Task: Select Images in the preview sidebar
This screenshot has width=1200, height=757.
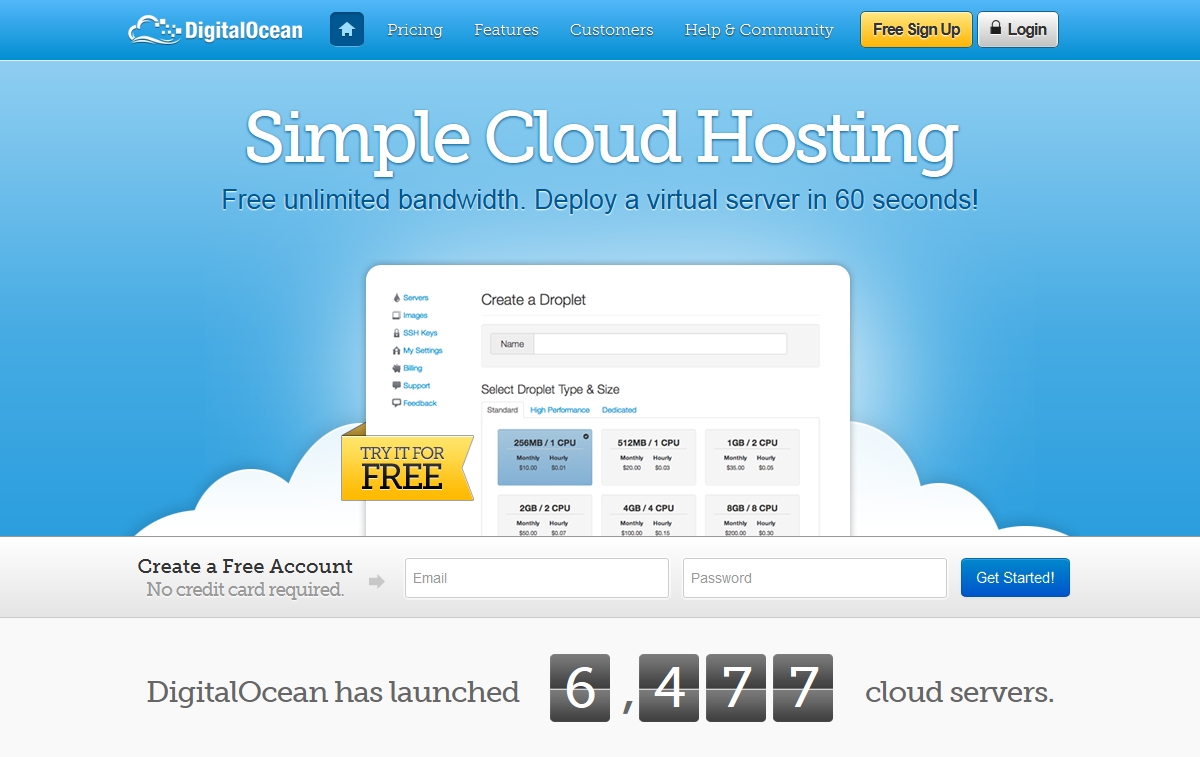Action: (410, 315)
